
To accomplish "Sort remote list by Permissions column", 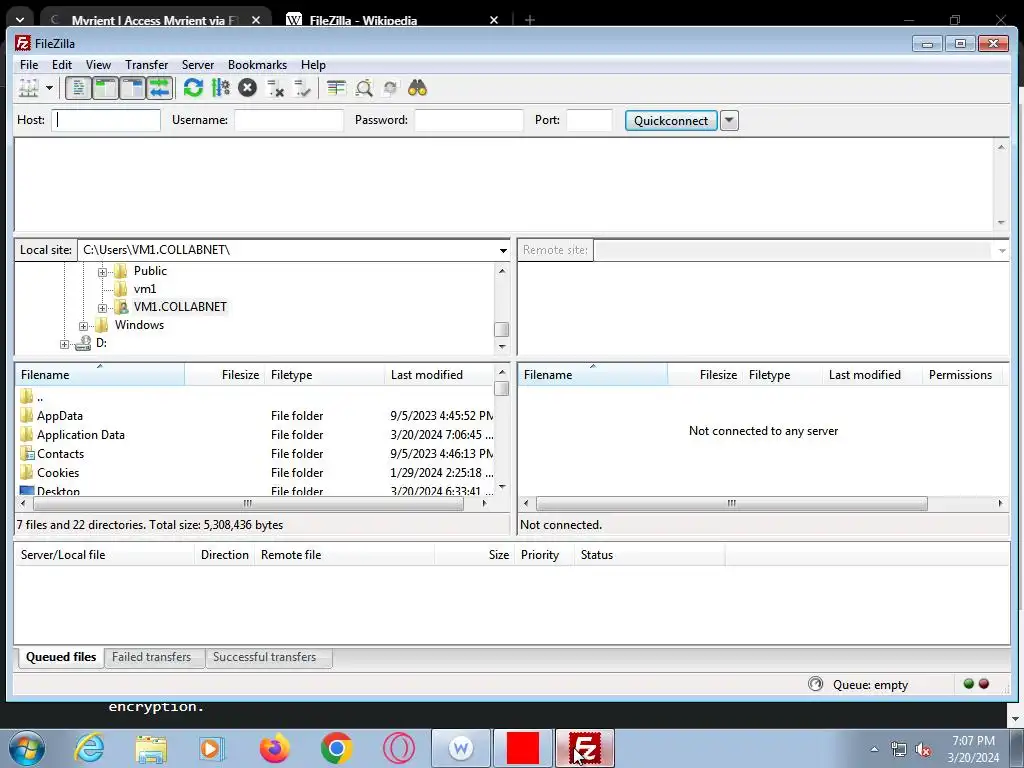I will point(960,375).
